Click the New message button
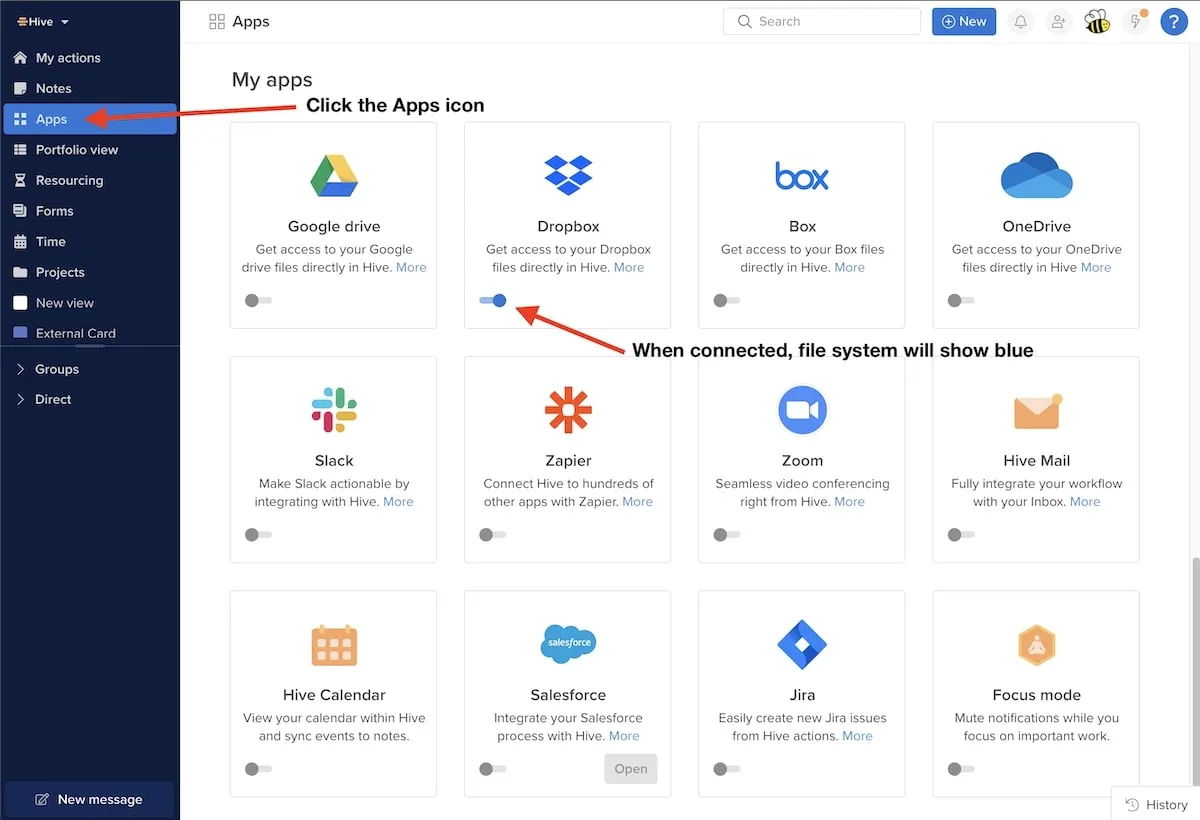 pos(89,799)
